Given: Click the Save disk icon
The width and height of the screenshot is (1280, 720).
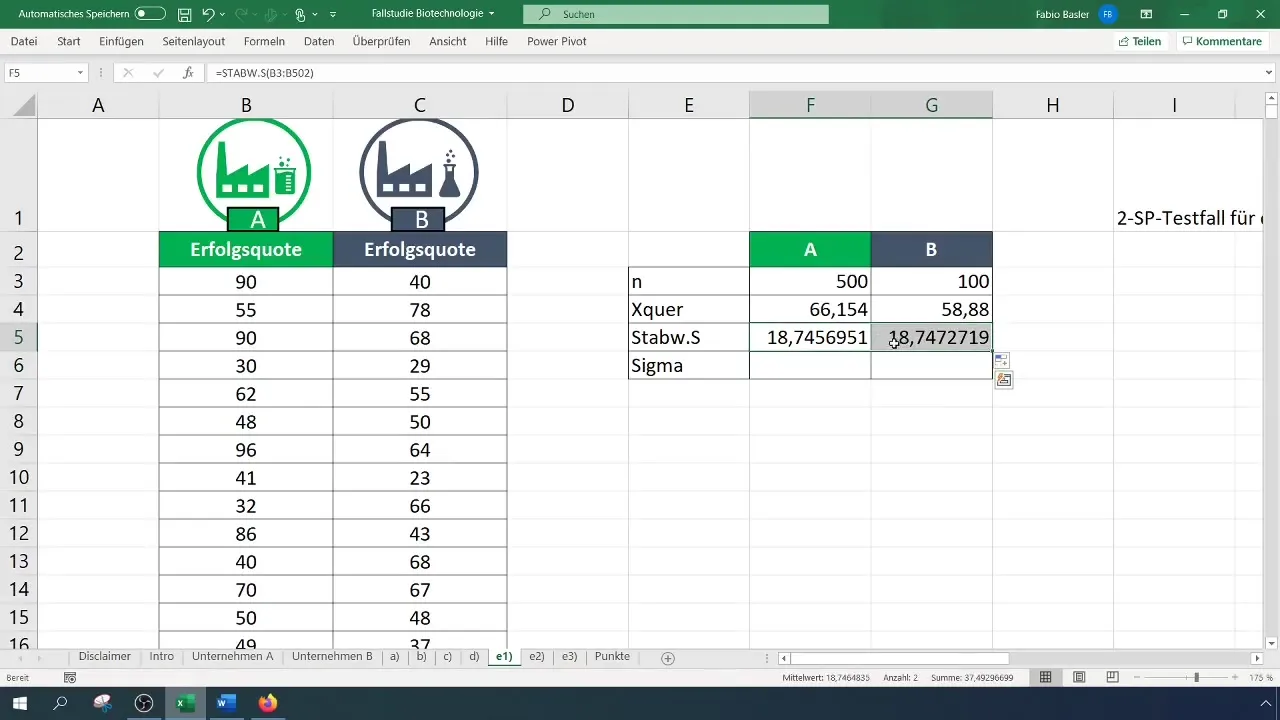Looking at the screenshot, I should pos(184,14).
